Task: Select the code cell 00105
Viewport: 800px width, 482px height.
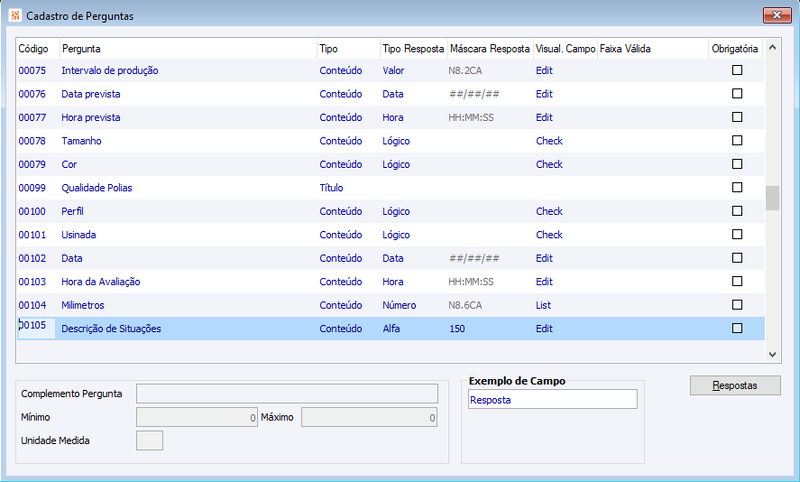Action: pos(36,328)
